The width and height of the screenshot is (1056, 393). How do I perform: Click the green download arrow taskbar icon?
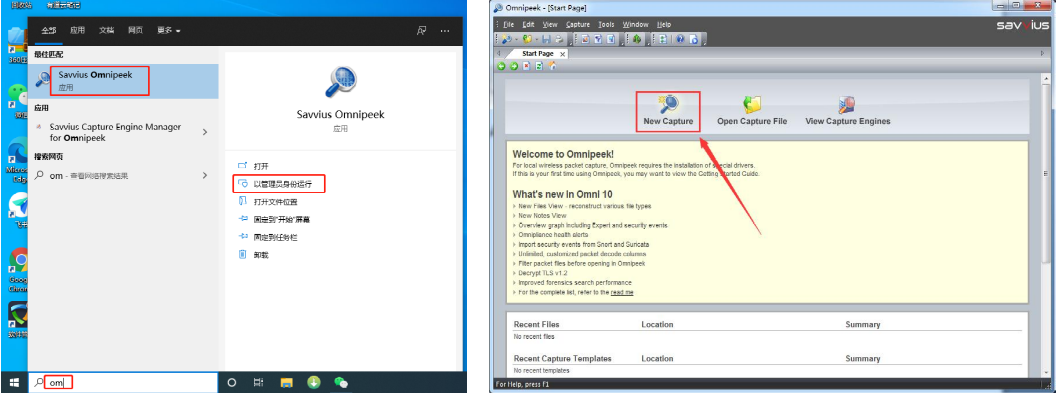pos(314,383)
